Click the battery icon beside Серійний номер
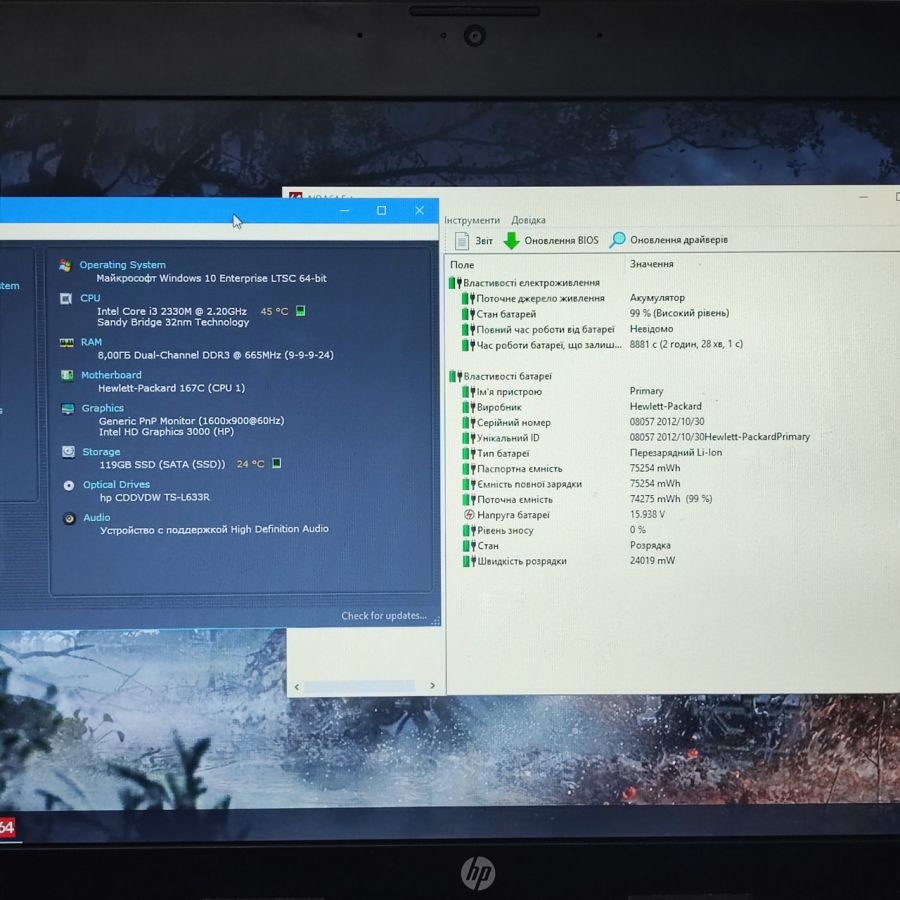The image size is (900, 900). point(469,422)
